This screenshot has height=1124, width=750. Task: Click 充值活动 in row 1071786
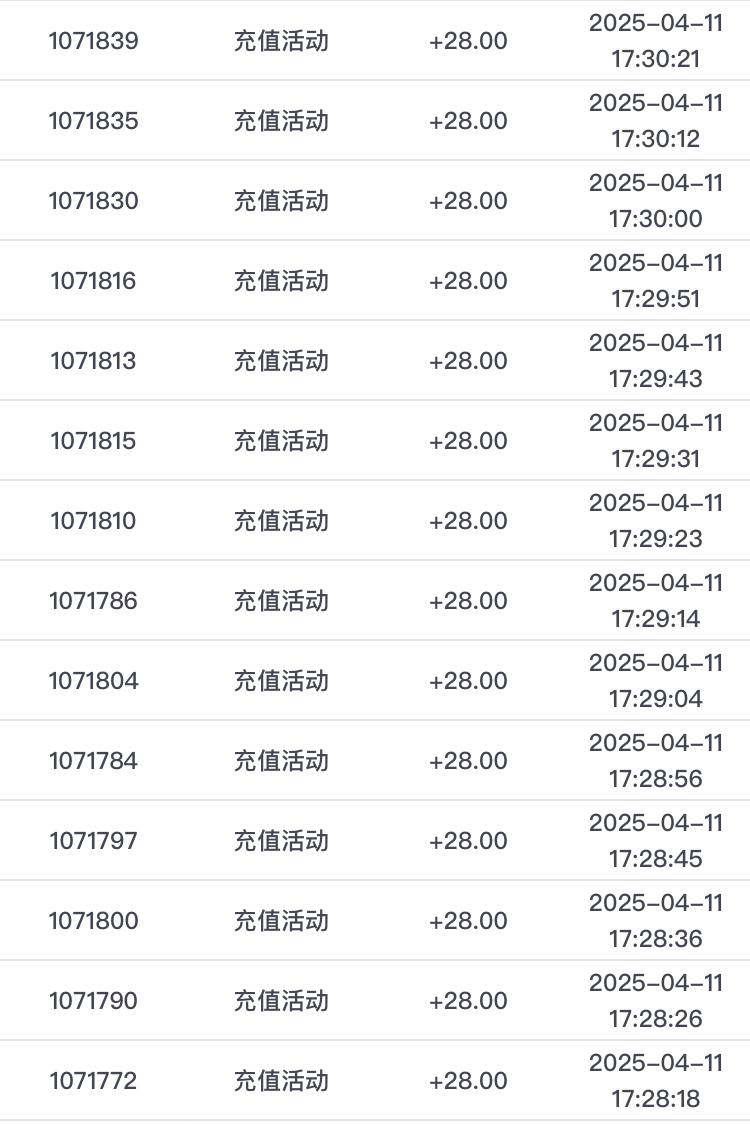281,601
